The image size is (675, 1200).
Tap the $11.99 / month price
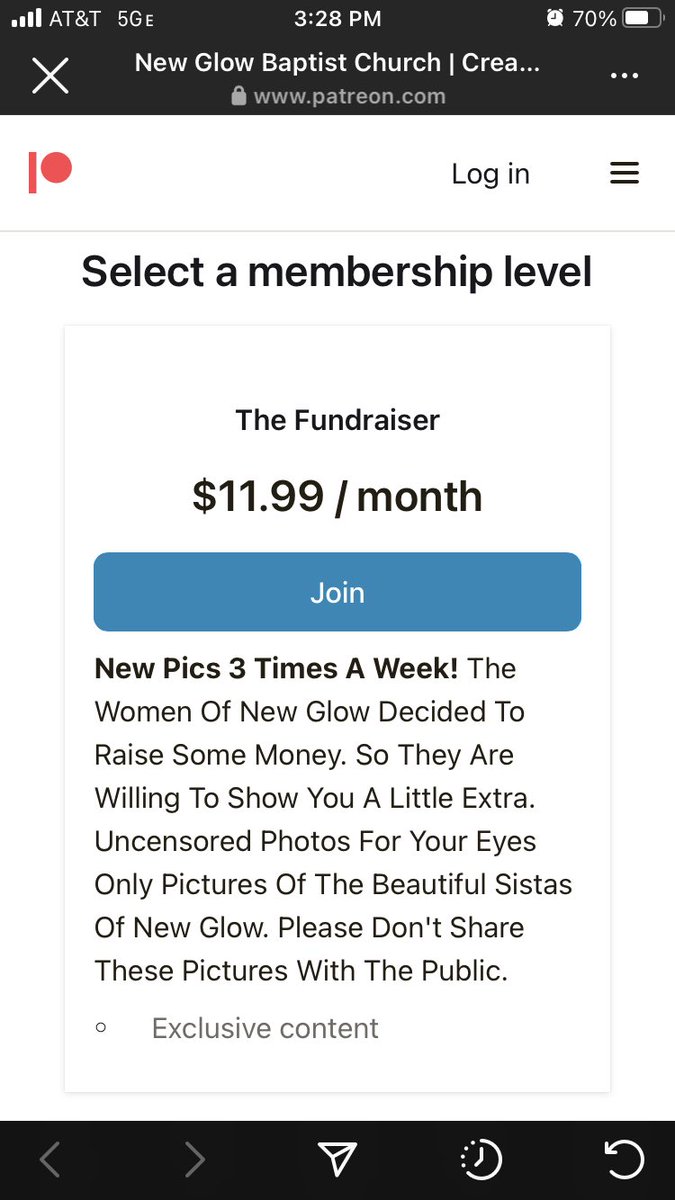(x=337, y=496)
